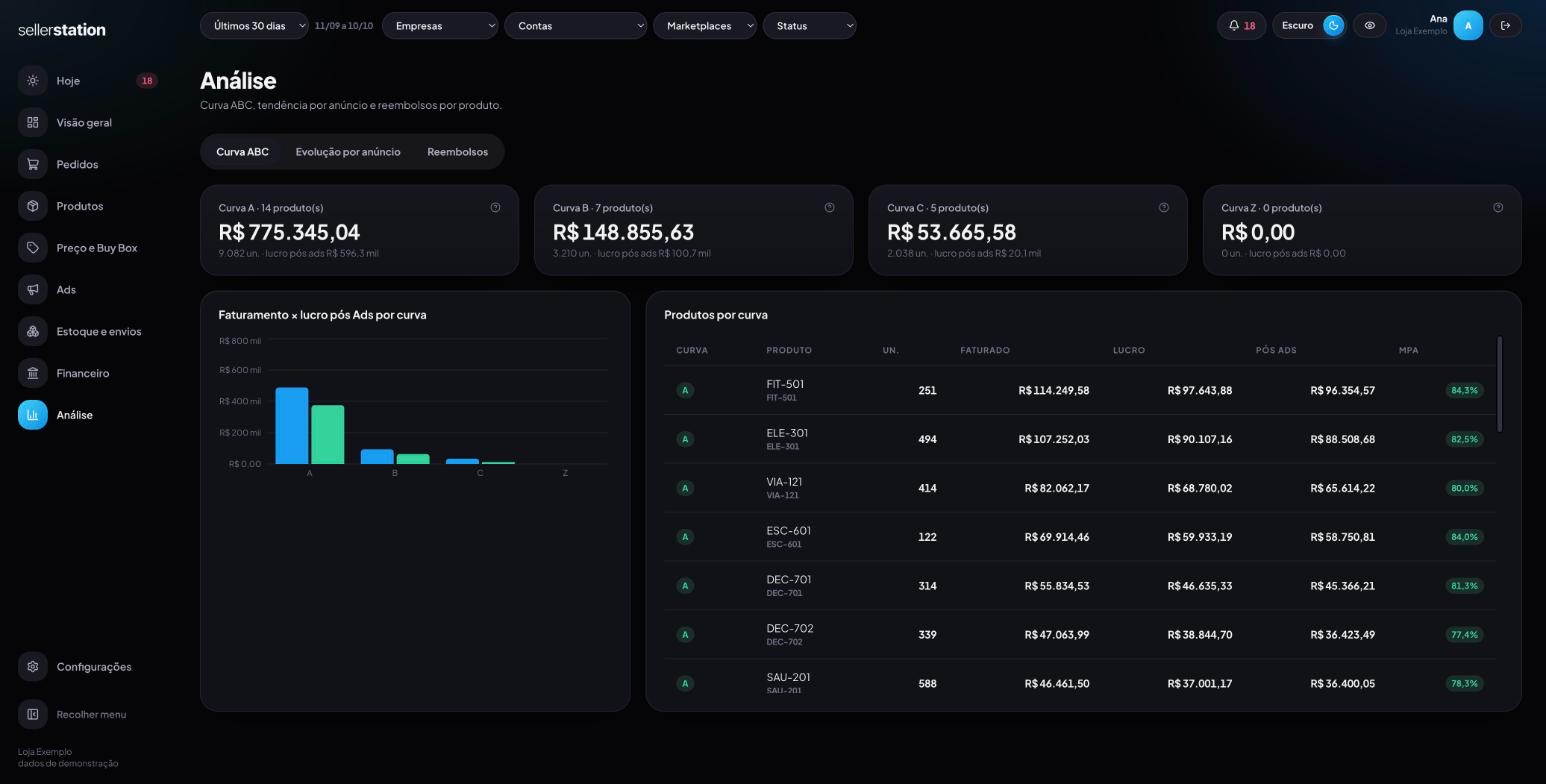Click the help icon on Curva A card
The width and height of the screenshot is (1546, 784).
pyautogui.click(x=495, y=208)
